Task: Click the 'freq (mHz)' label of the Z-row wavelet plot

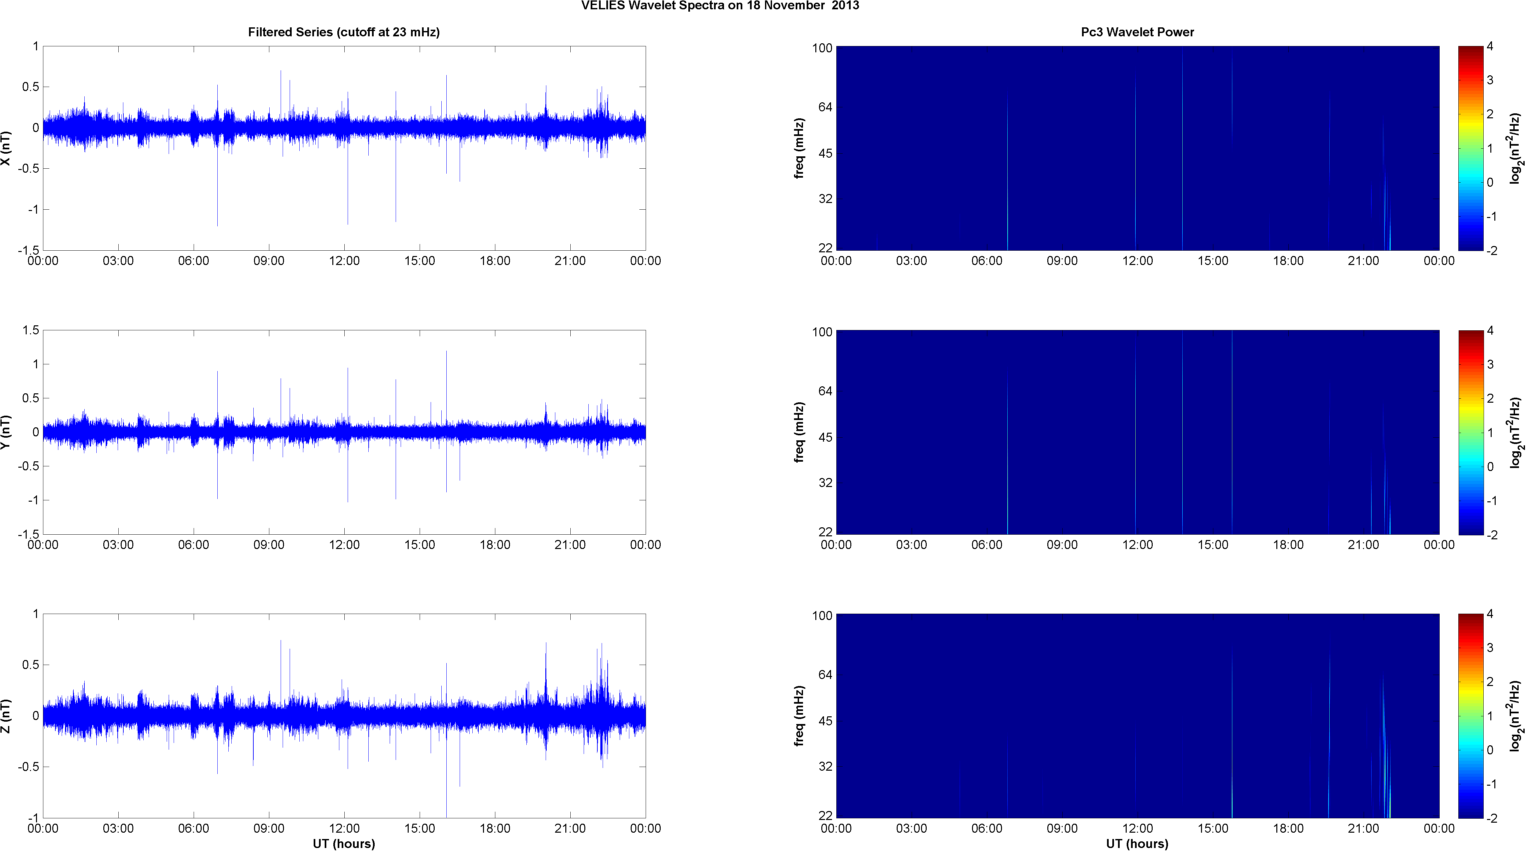Action: click(800, 716)
